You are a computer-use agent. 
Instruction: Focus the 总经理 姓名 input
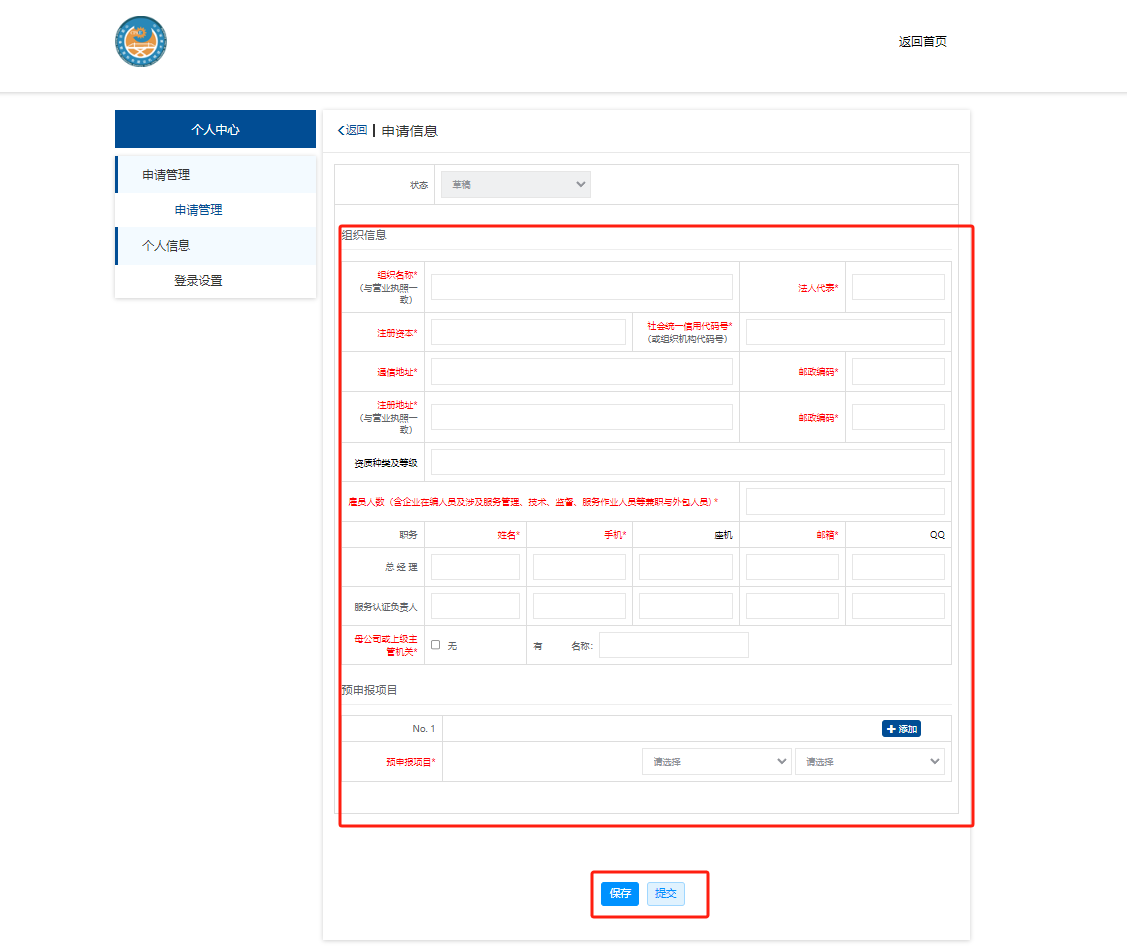pos(475,567)
